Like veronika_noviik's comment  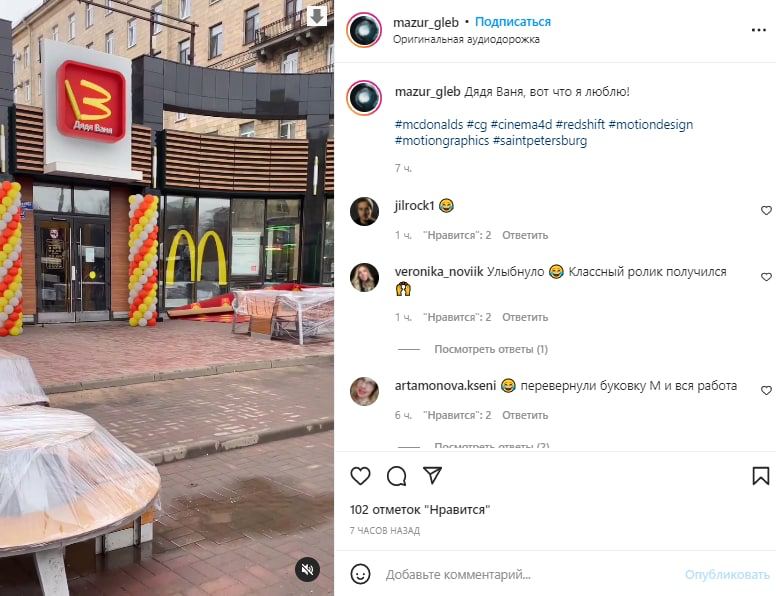pos(766,277)
